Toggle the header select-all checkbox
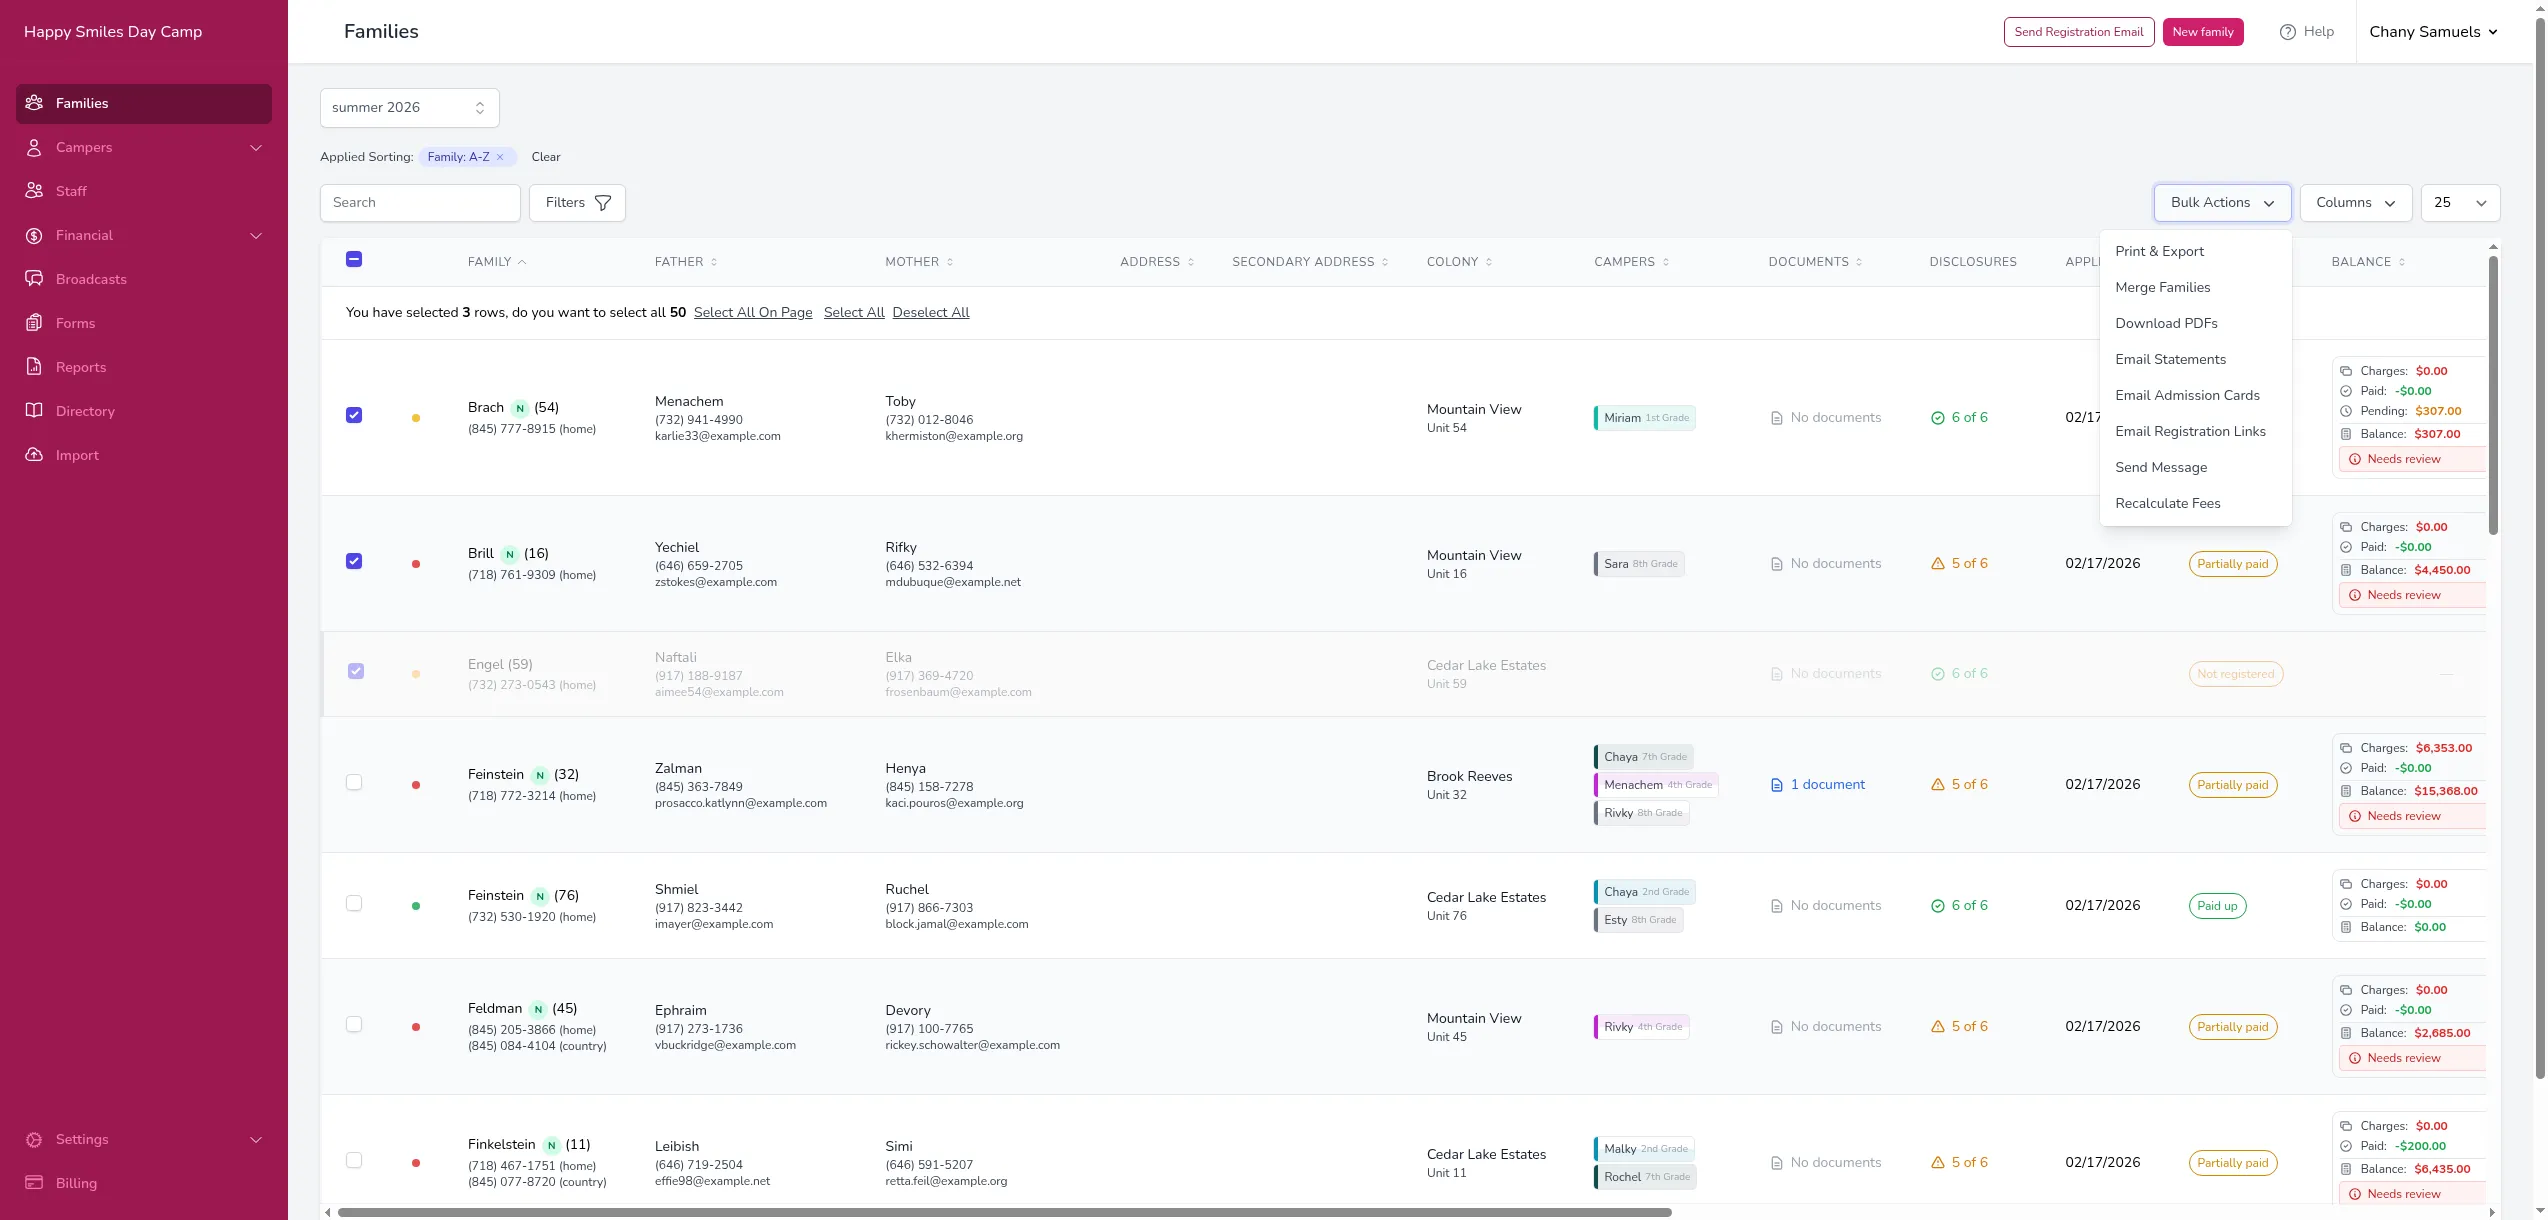Viewport: 2548px width, 1220px height. tap(354, 259)
